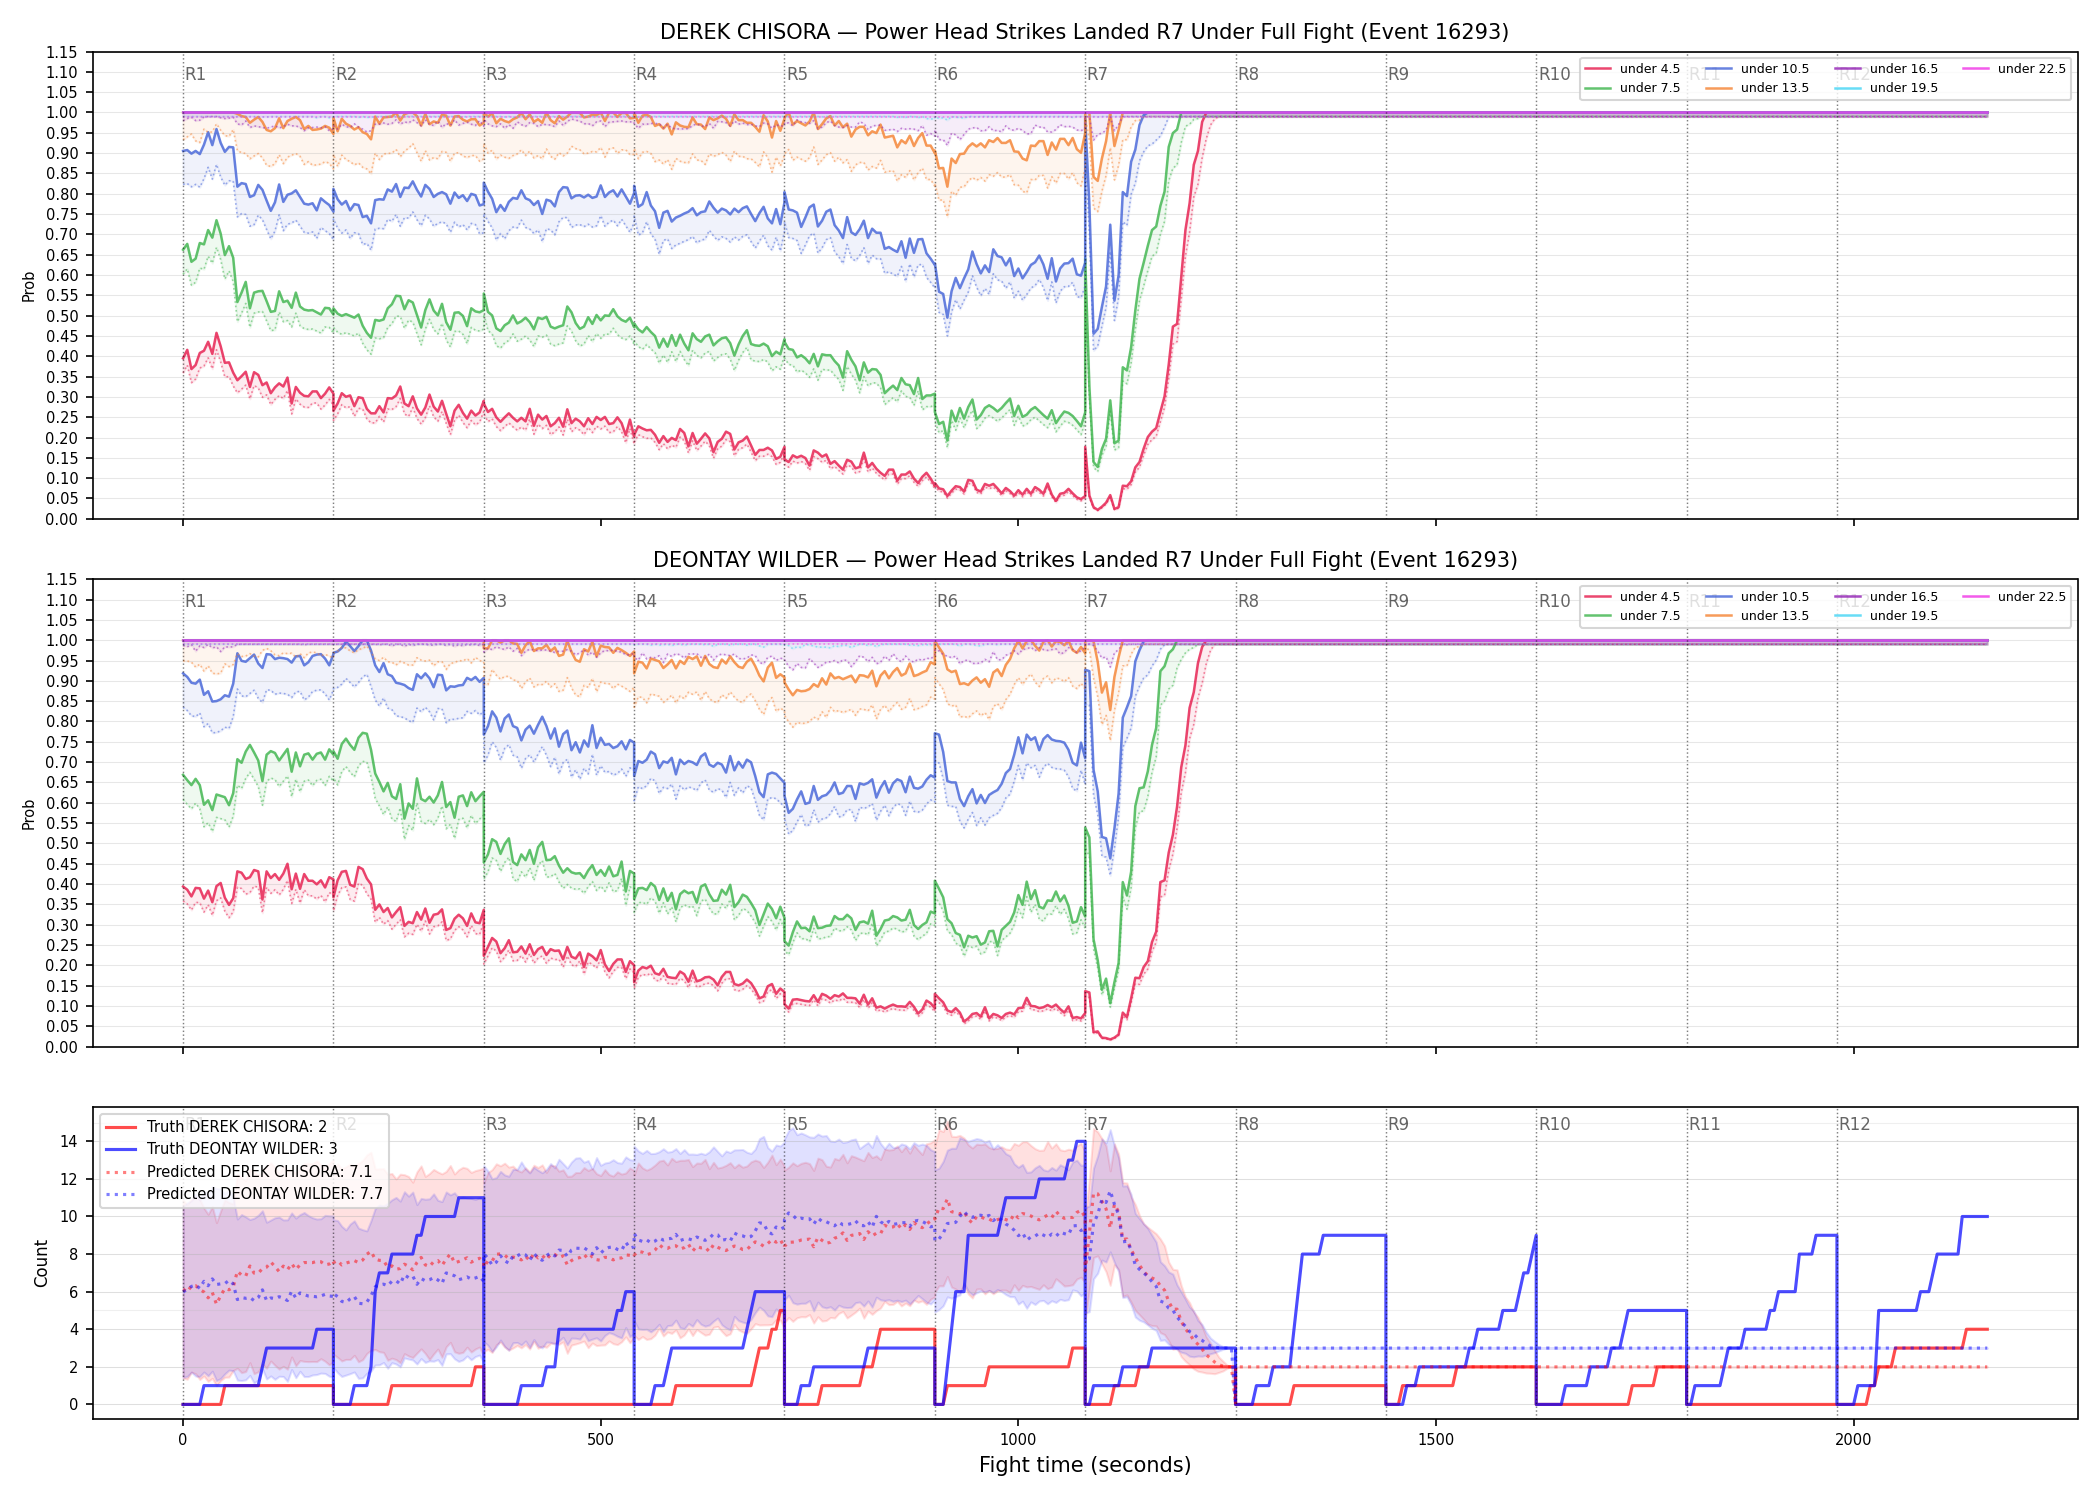Screen dimensions: 2100x1500
Task: Click the R6 round marker on Wilder chart
Action: click(x=947, y=601)
